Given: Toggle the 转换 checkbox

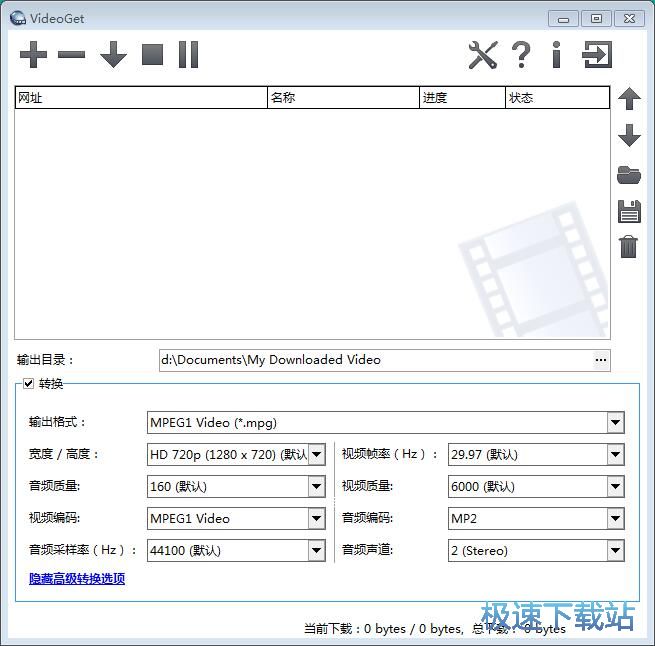Looking at the screenshot, I should [28, 383].
